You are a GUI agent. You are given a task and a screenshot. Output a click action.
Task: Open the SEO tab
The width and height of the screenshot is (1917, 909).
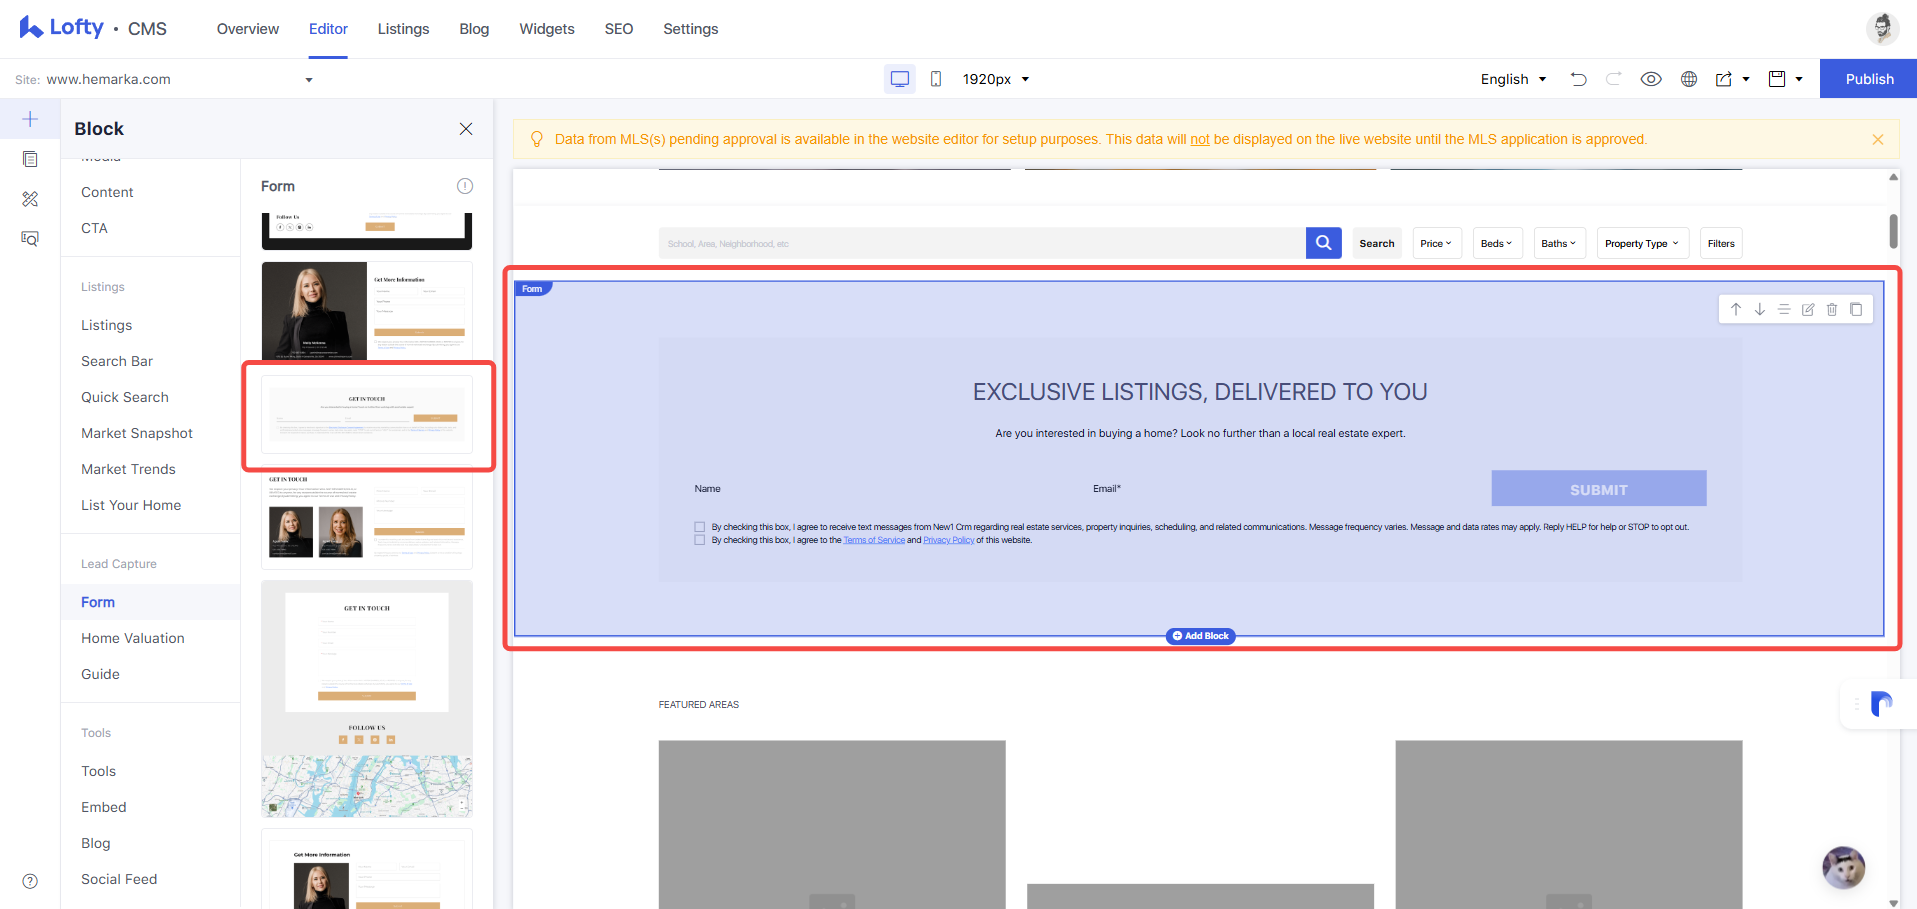coord(619,29)
